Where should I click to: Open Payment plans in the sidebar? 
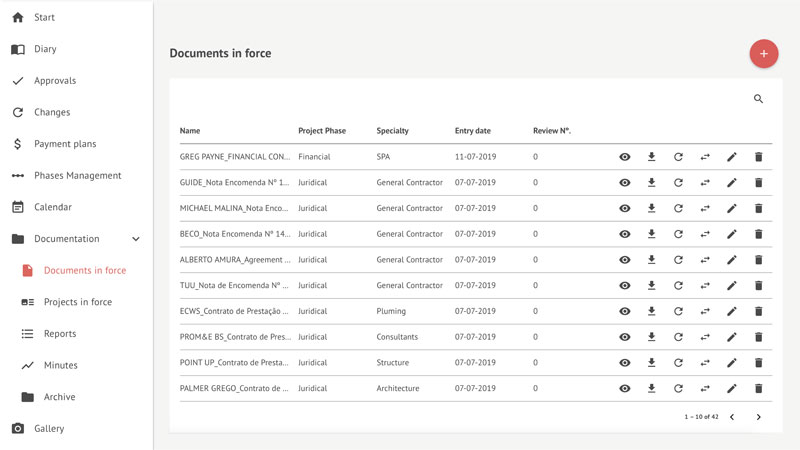(x=65, y=144)
